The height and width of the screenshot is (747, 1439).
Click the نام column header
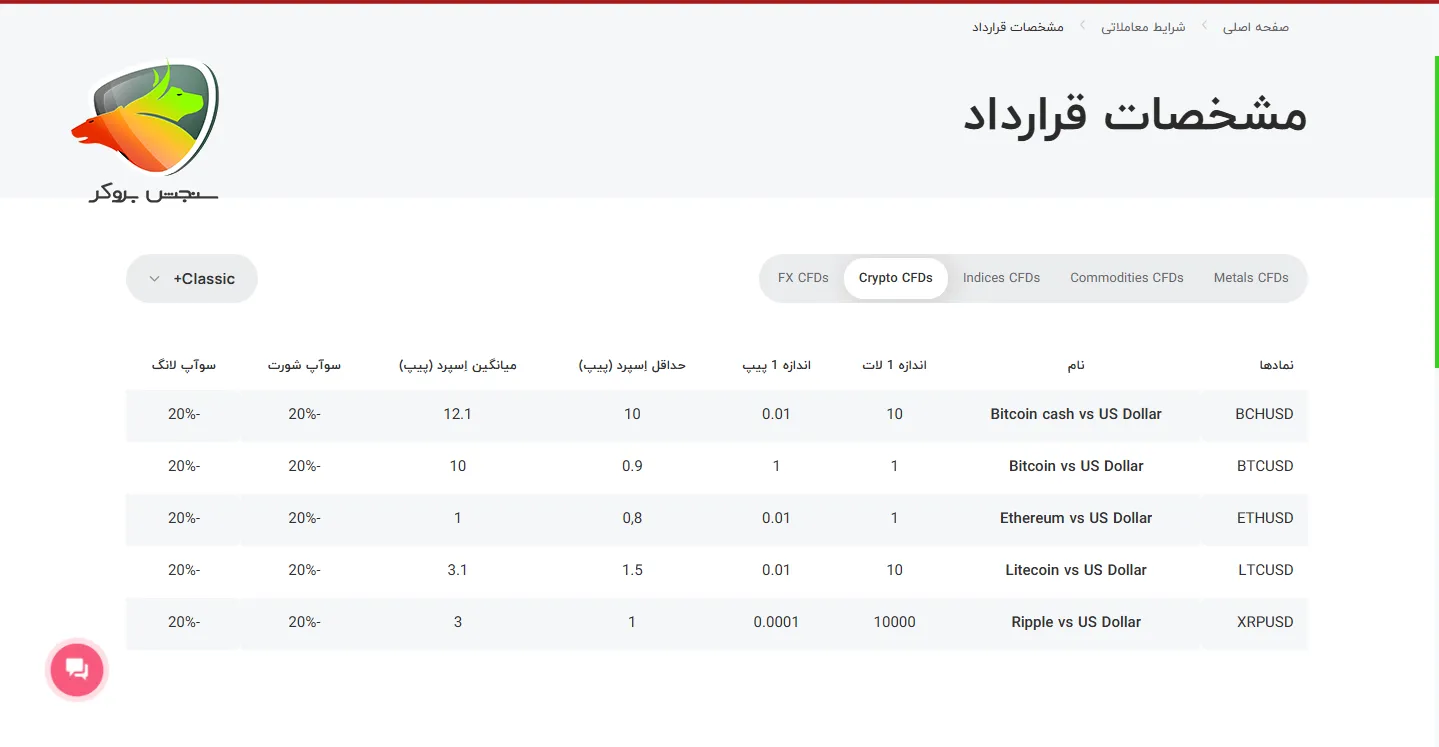pyautogui.click(x=1075, y=365)
